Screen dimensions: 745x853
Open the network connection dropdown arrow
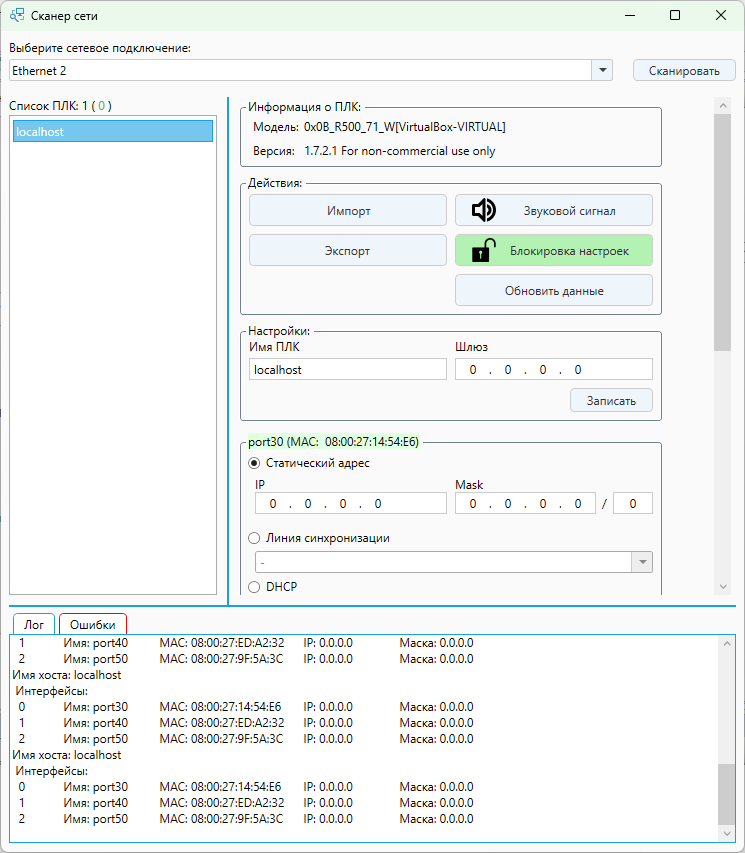point(602,71)
